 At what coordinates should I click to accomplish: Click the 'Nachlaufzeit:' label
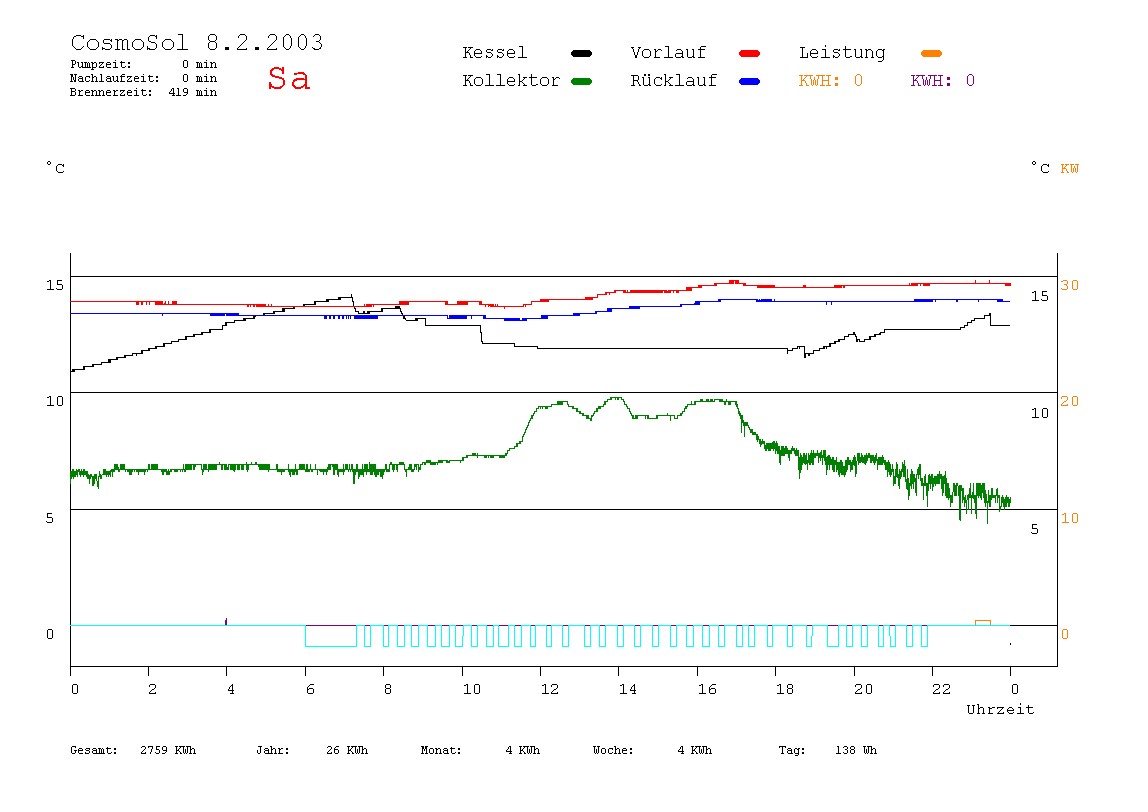[x=114, y=78]
